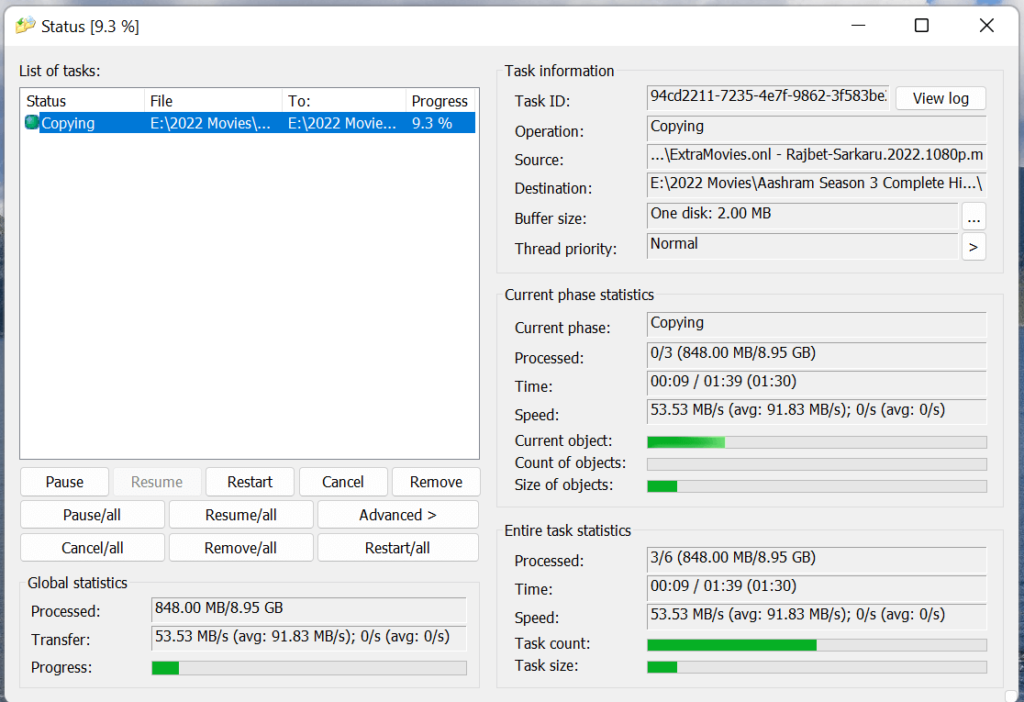Click the Operation field in Task information
Image resolution: width=1024 pixels, height=702 pixels.
click(816, 127)
